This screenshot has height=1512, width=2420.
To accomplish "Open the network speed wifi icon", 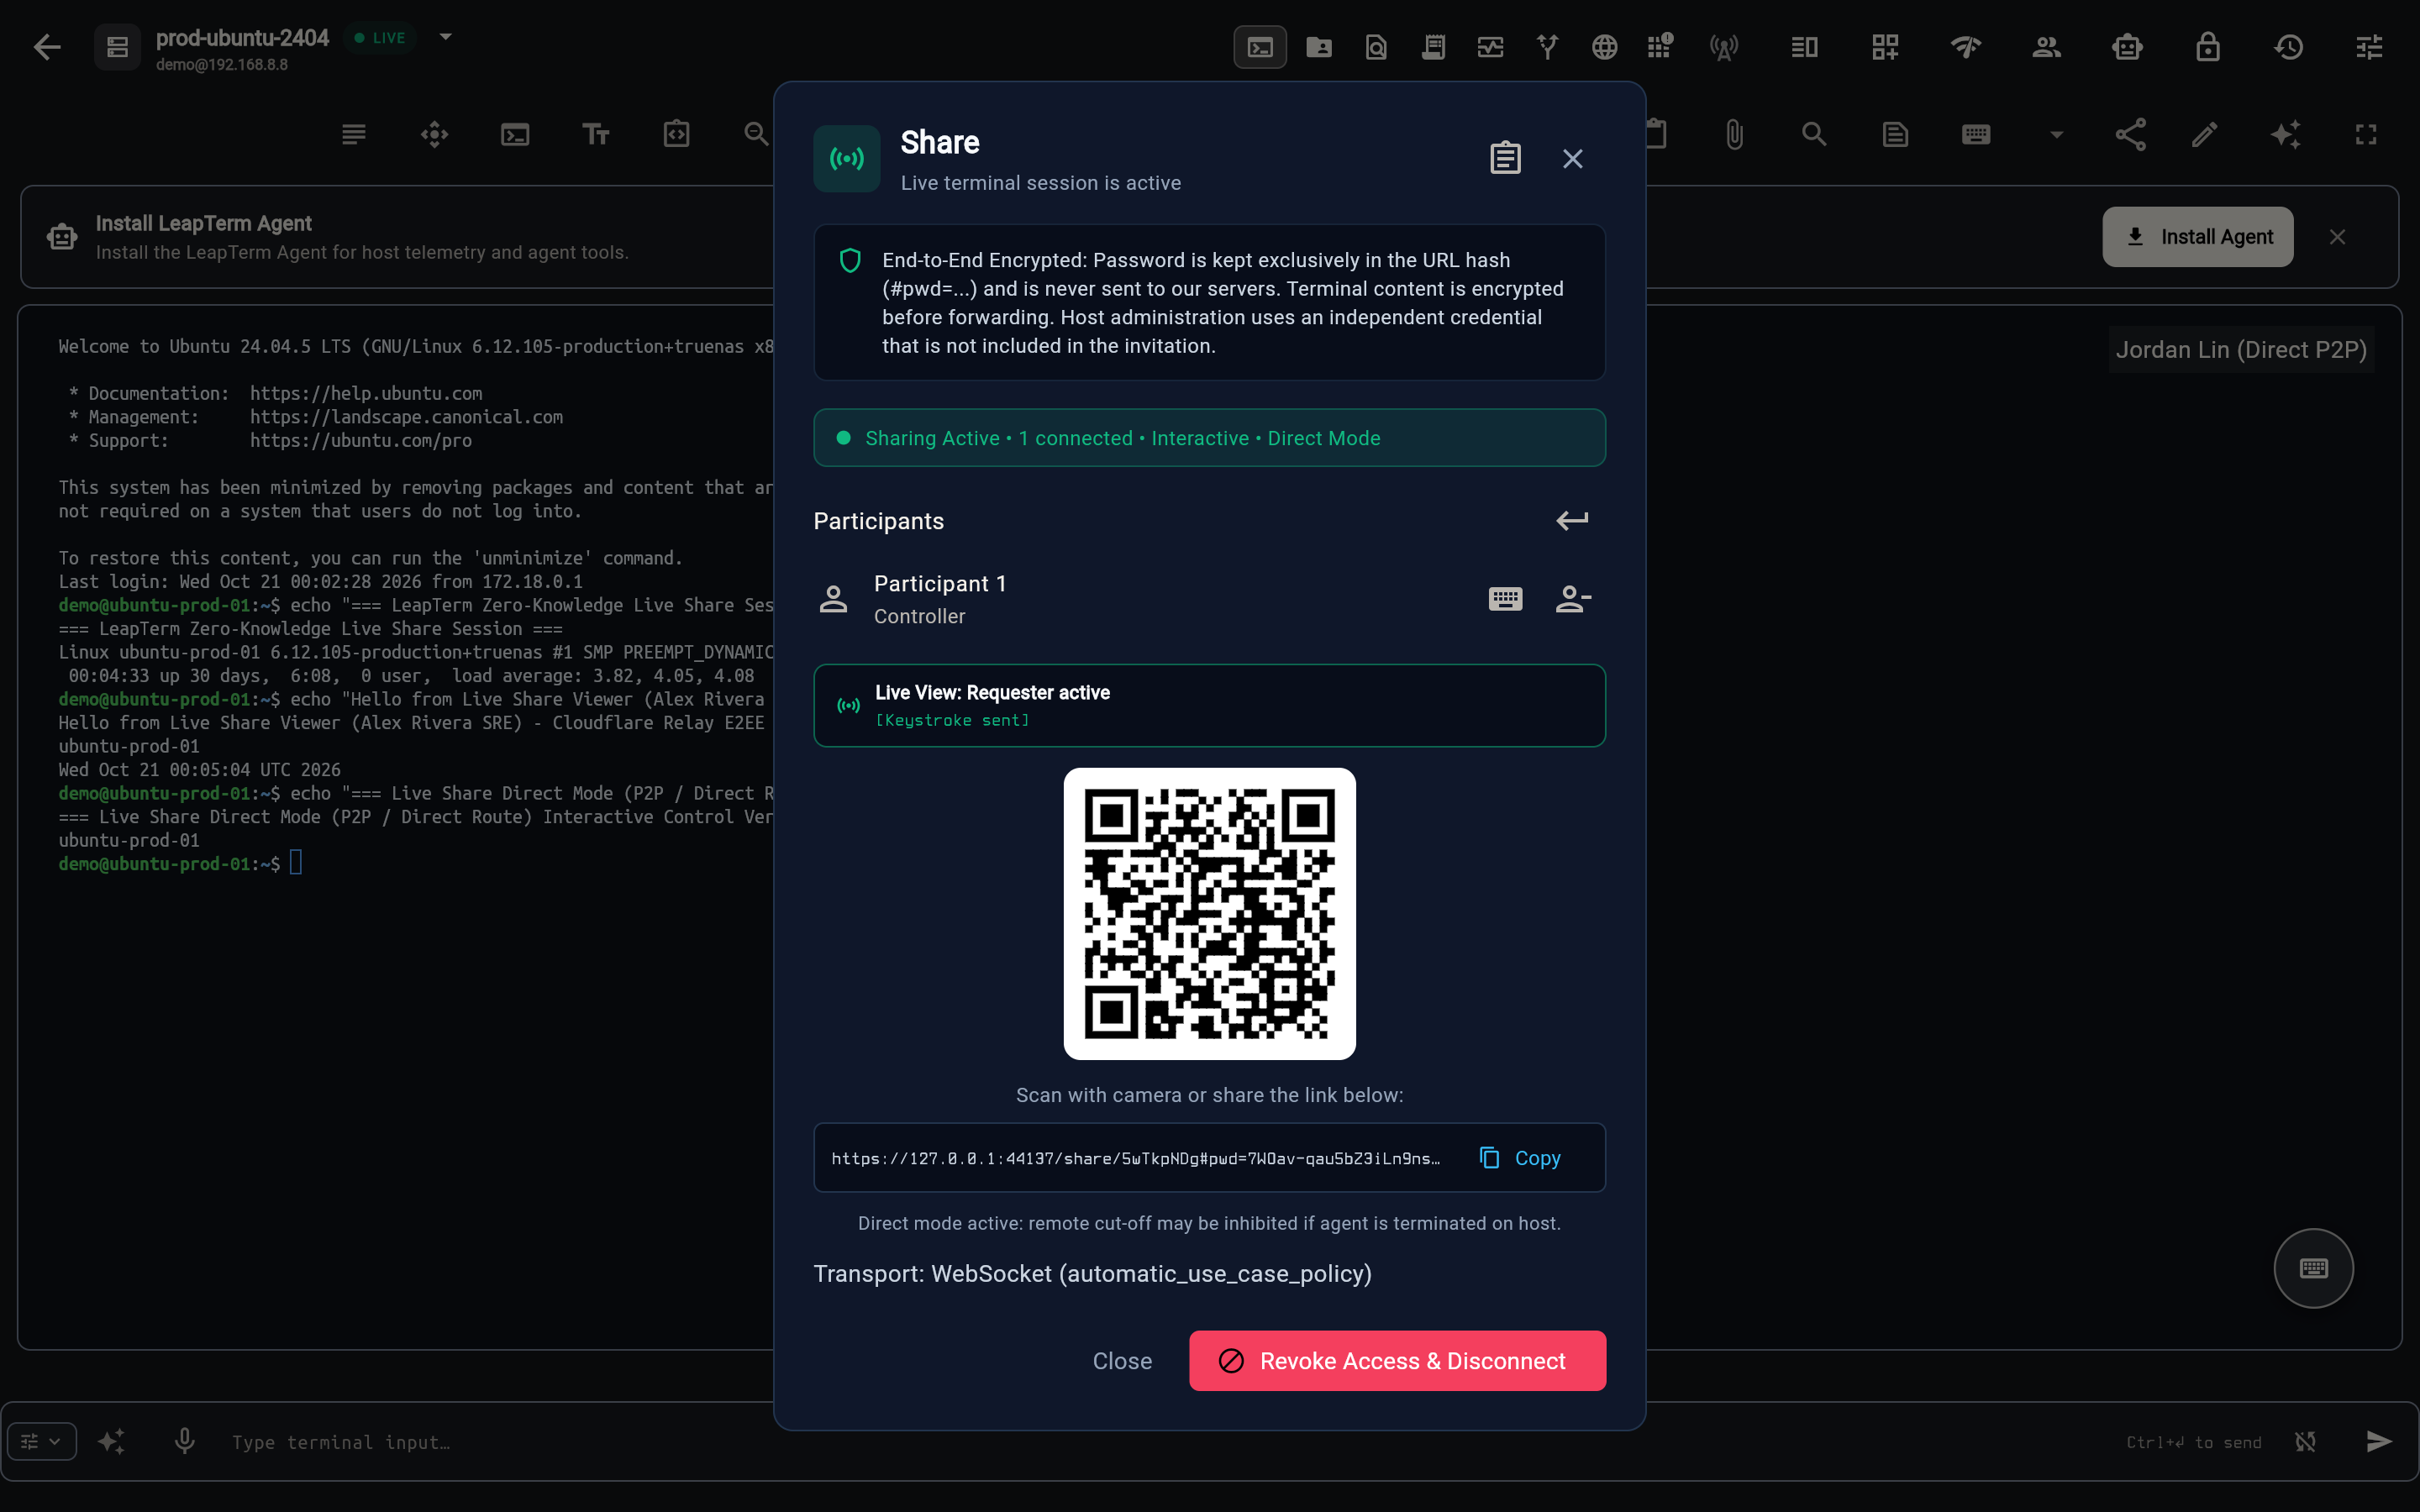I will point(1966,47).
